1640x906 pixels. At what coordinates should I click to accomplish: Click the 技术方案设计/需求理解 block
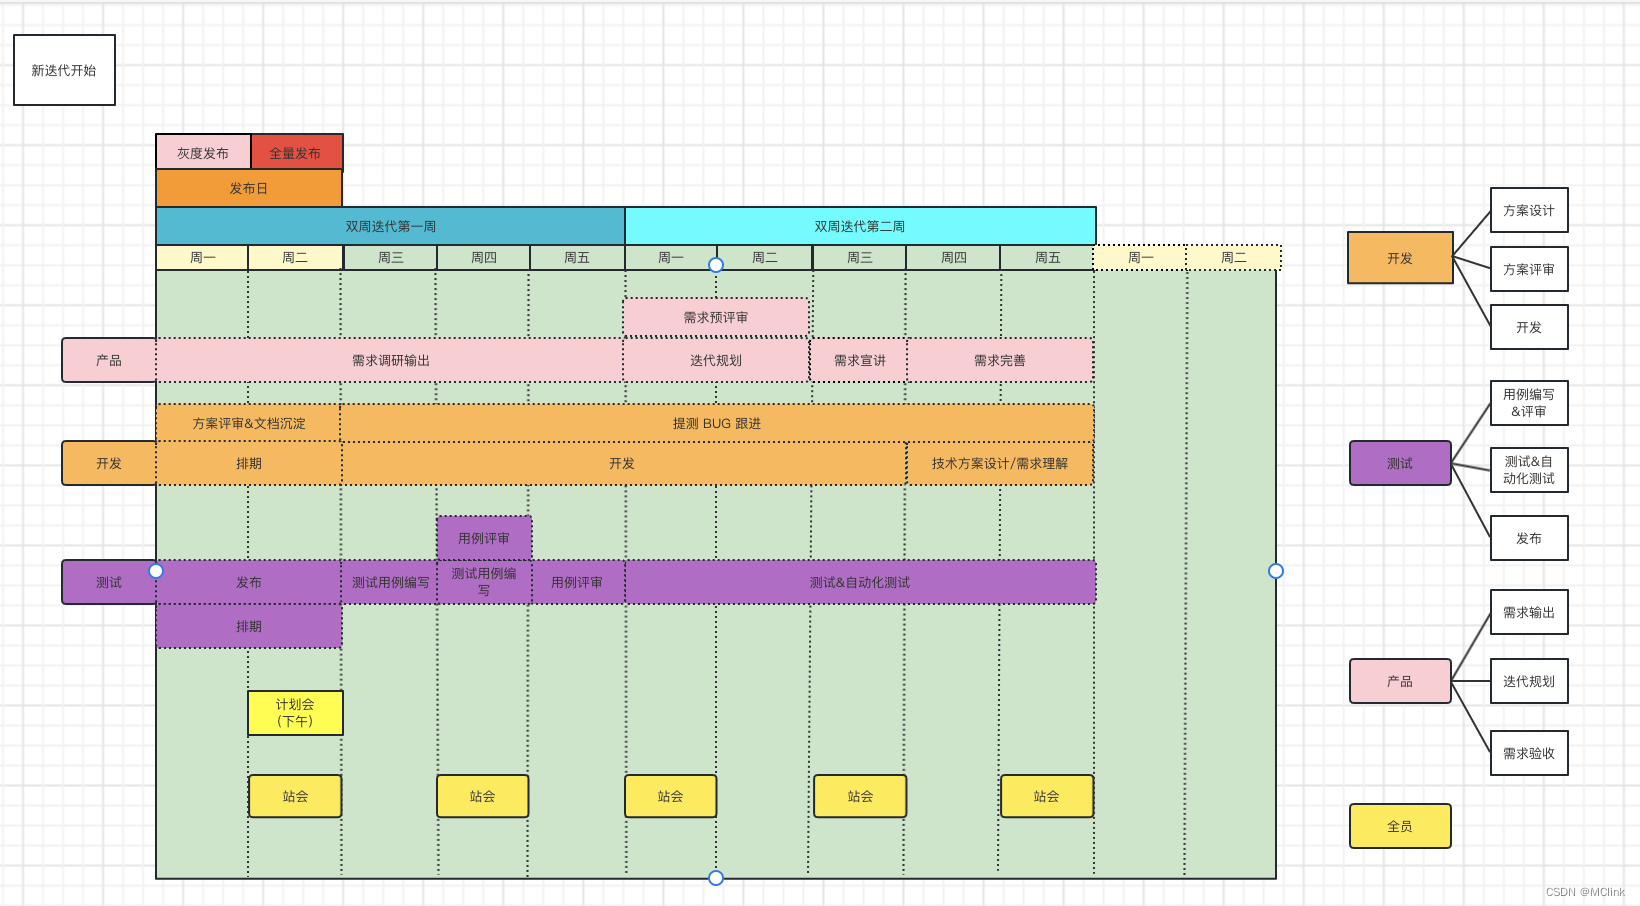(x=1000, y=463)
